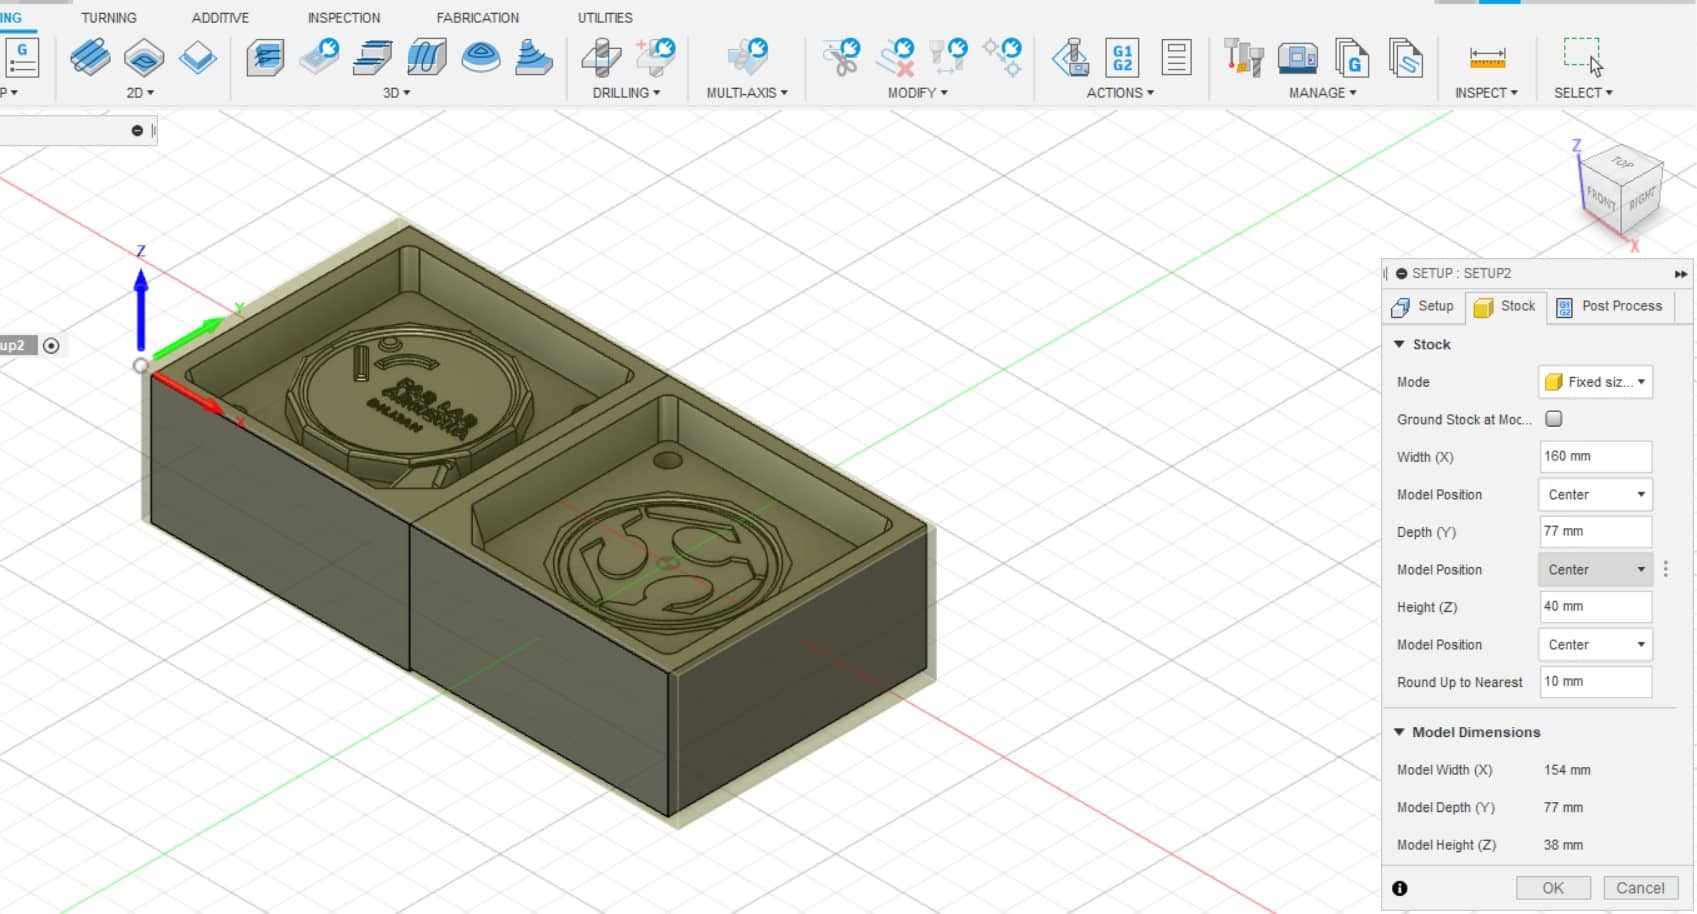Collapse the Model Dimensions section
This screenshot has height=914, width=1697.
[1400, 732]
